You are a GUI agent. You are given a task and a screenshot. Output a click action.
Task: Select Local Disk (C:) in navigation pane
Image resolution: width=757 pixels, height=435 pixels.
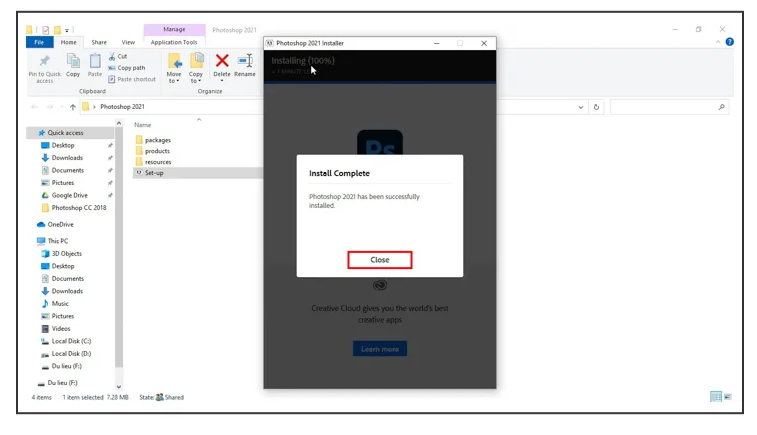coord(71,341)
